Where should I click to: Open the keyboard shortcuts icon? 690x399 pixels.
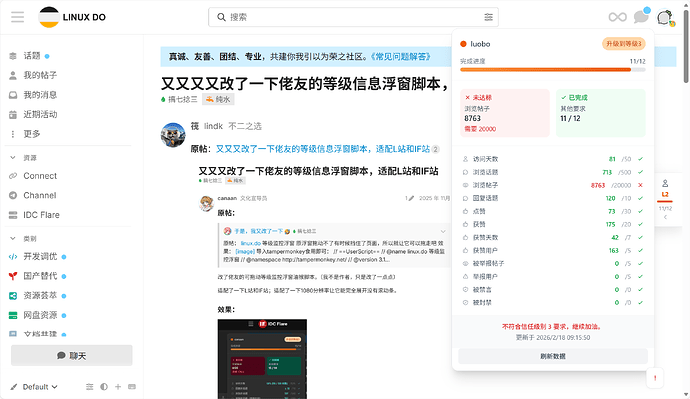132,387
